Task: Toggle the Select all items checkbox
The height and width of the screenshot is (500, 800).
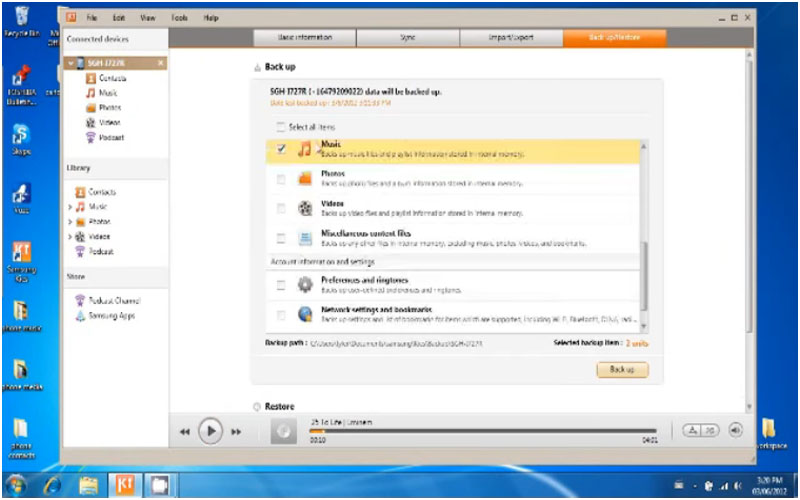Action: click(x=281, y=127)
